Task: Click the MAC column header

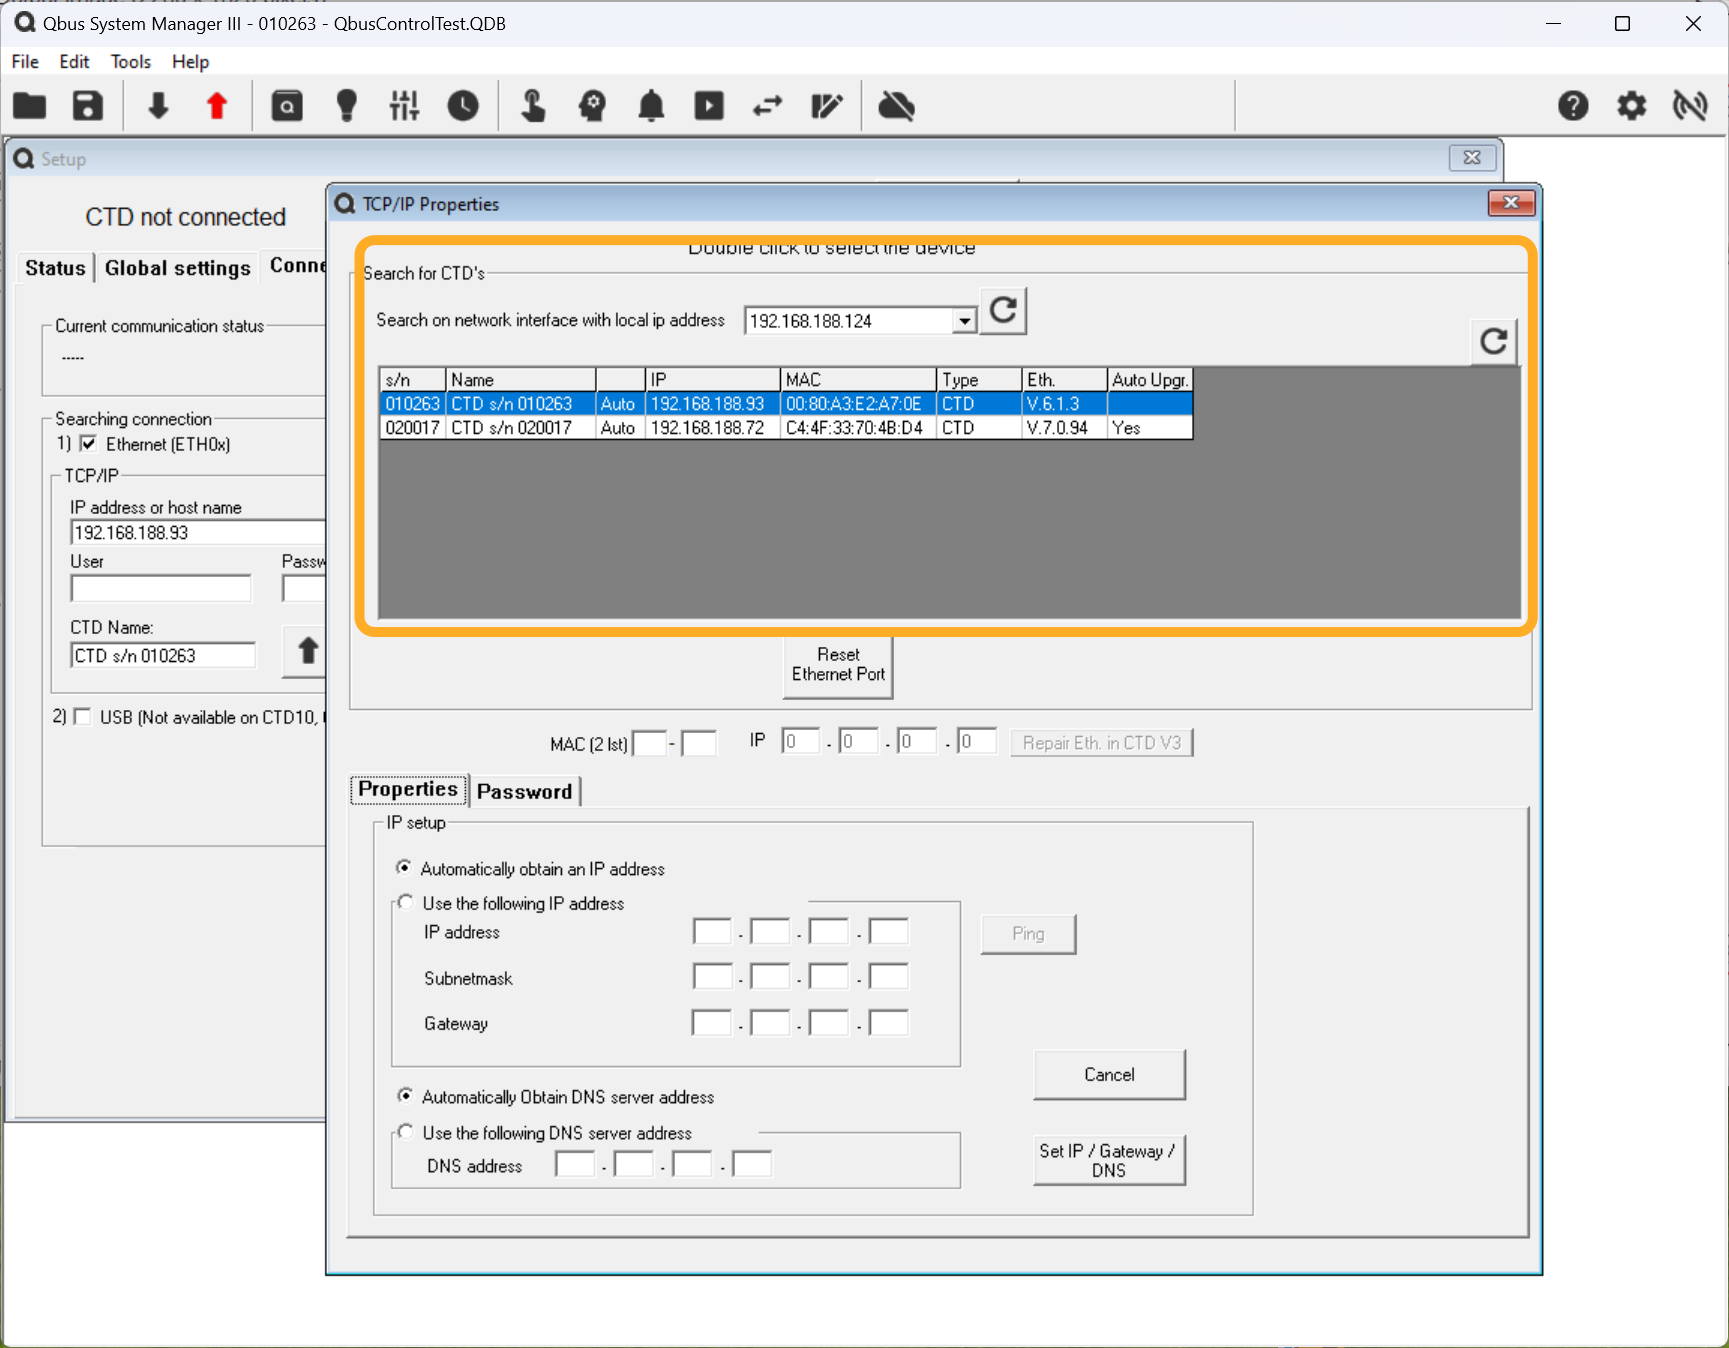Action: point(858,380)
